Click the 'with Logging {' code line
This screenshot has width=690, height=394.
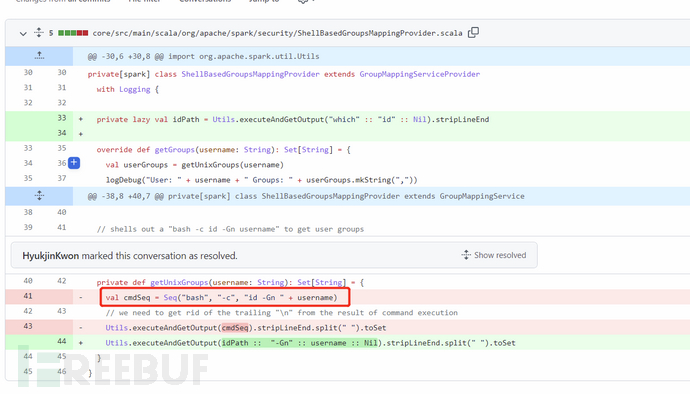[128, 89]
